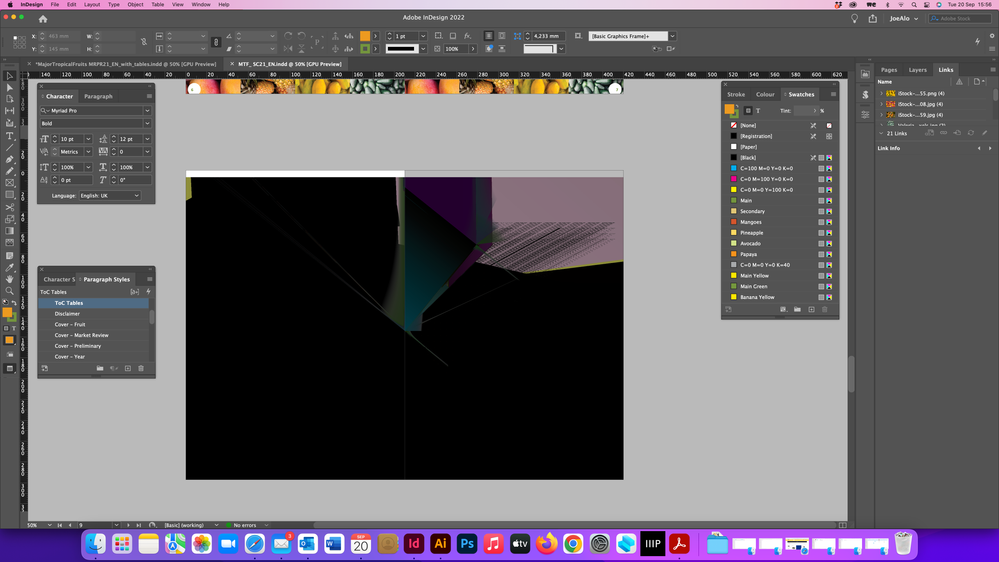
Task: Delete the selected paragraph style
Action: [141, 369]
